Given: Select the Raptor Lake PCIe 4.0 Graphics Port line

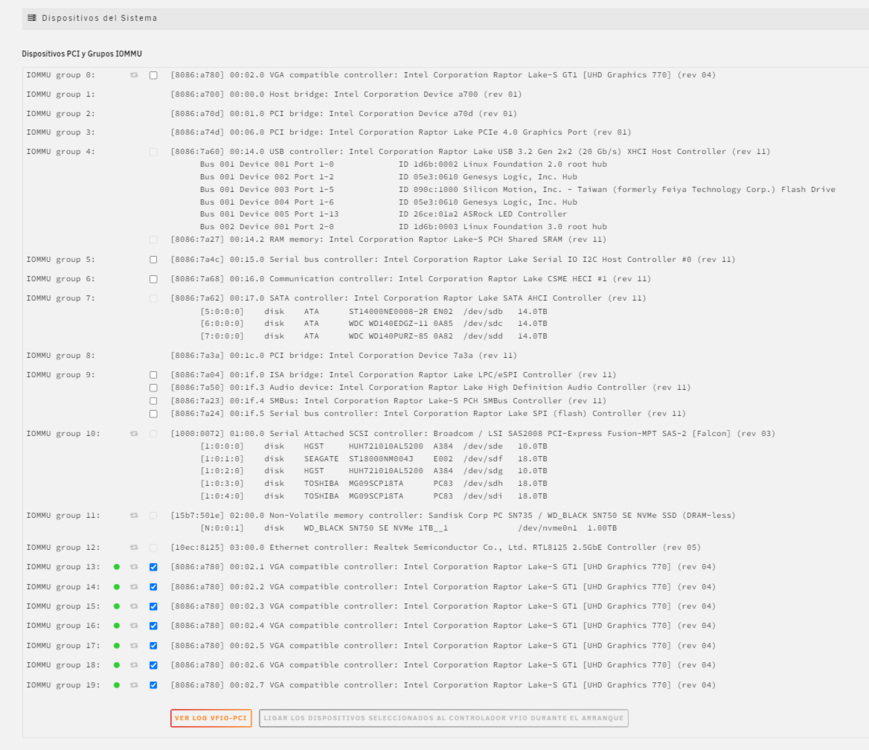Looking at the screenshot, I should pyautogui.click(x=401, y=132).
